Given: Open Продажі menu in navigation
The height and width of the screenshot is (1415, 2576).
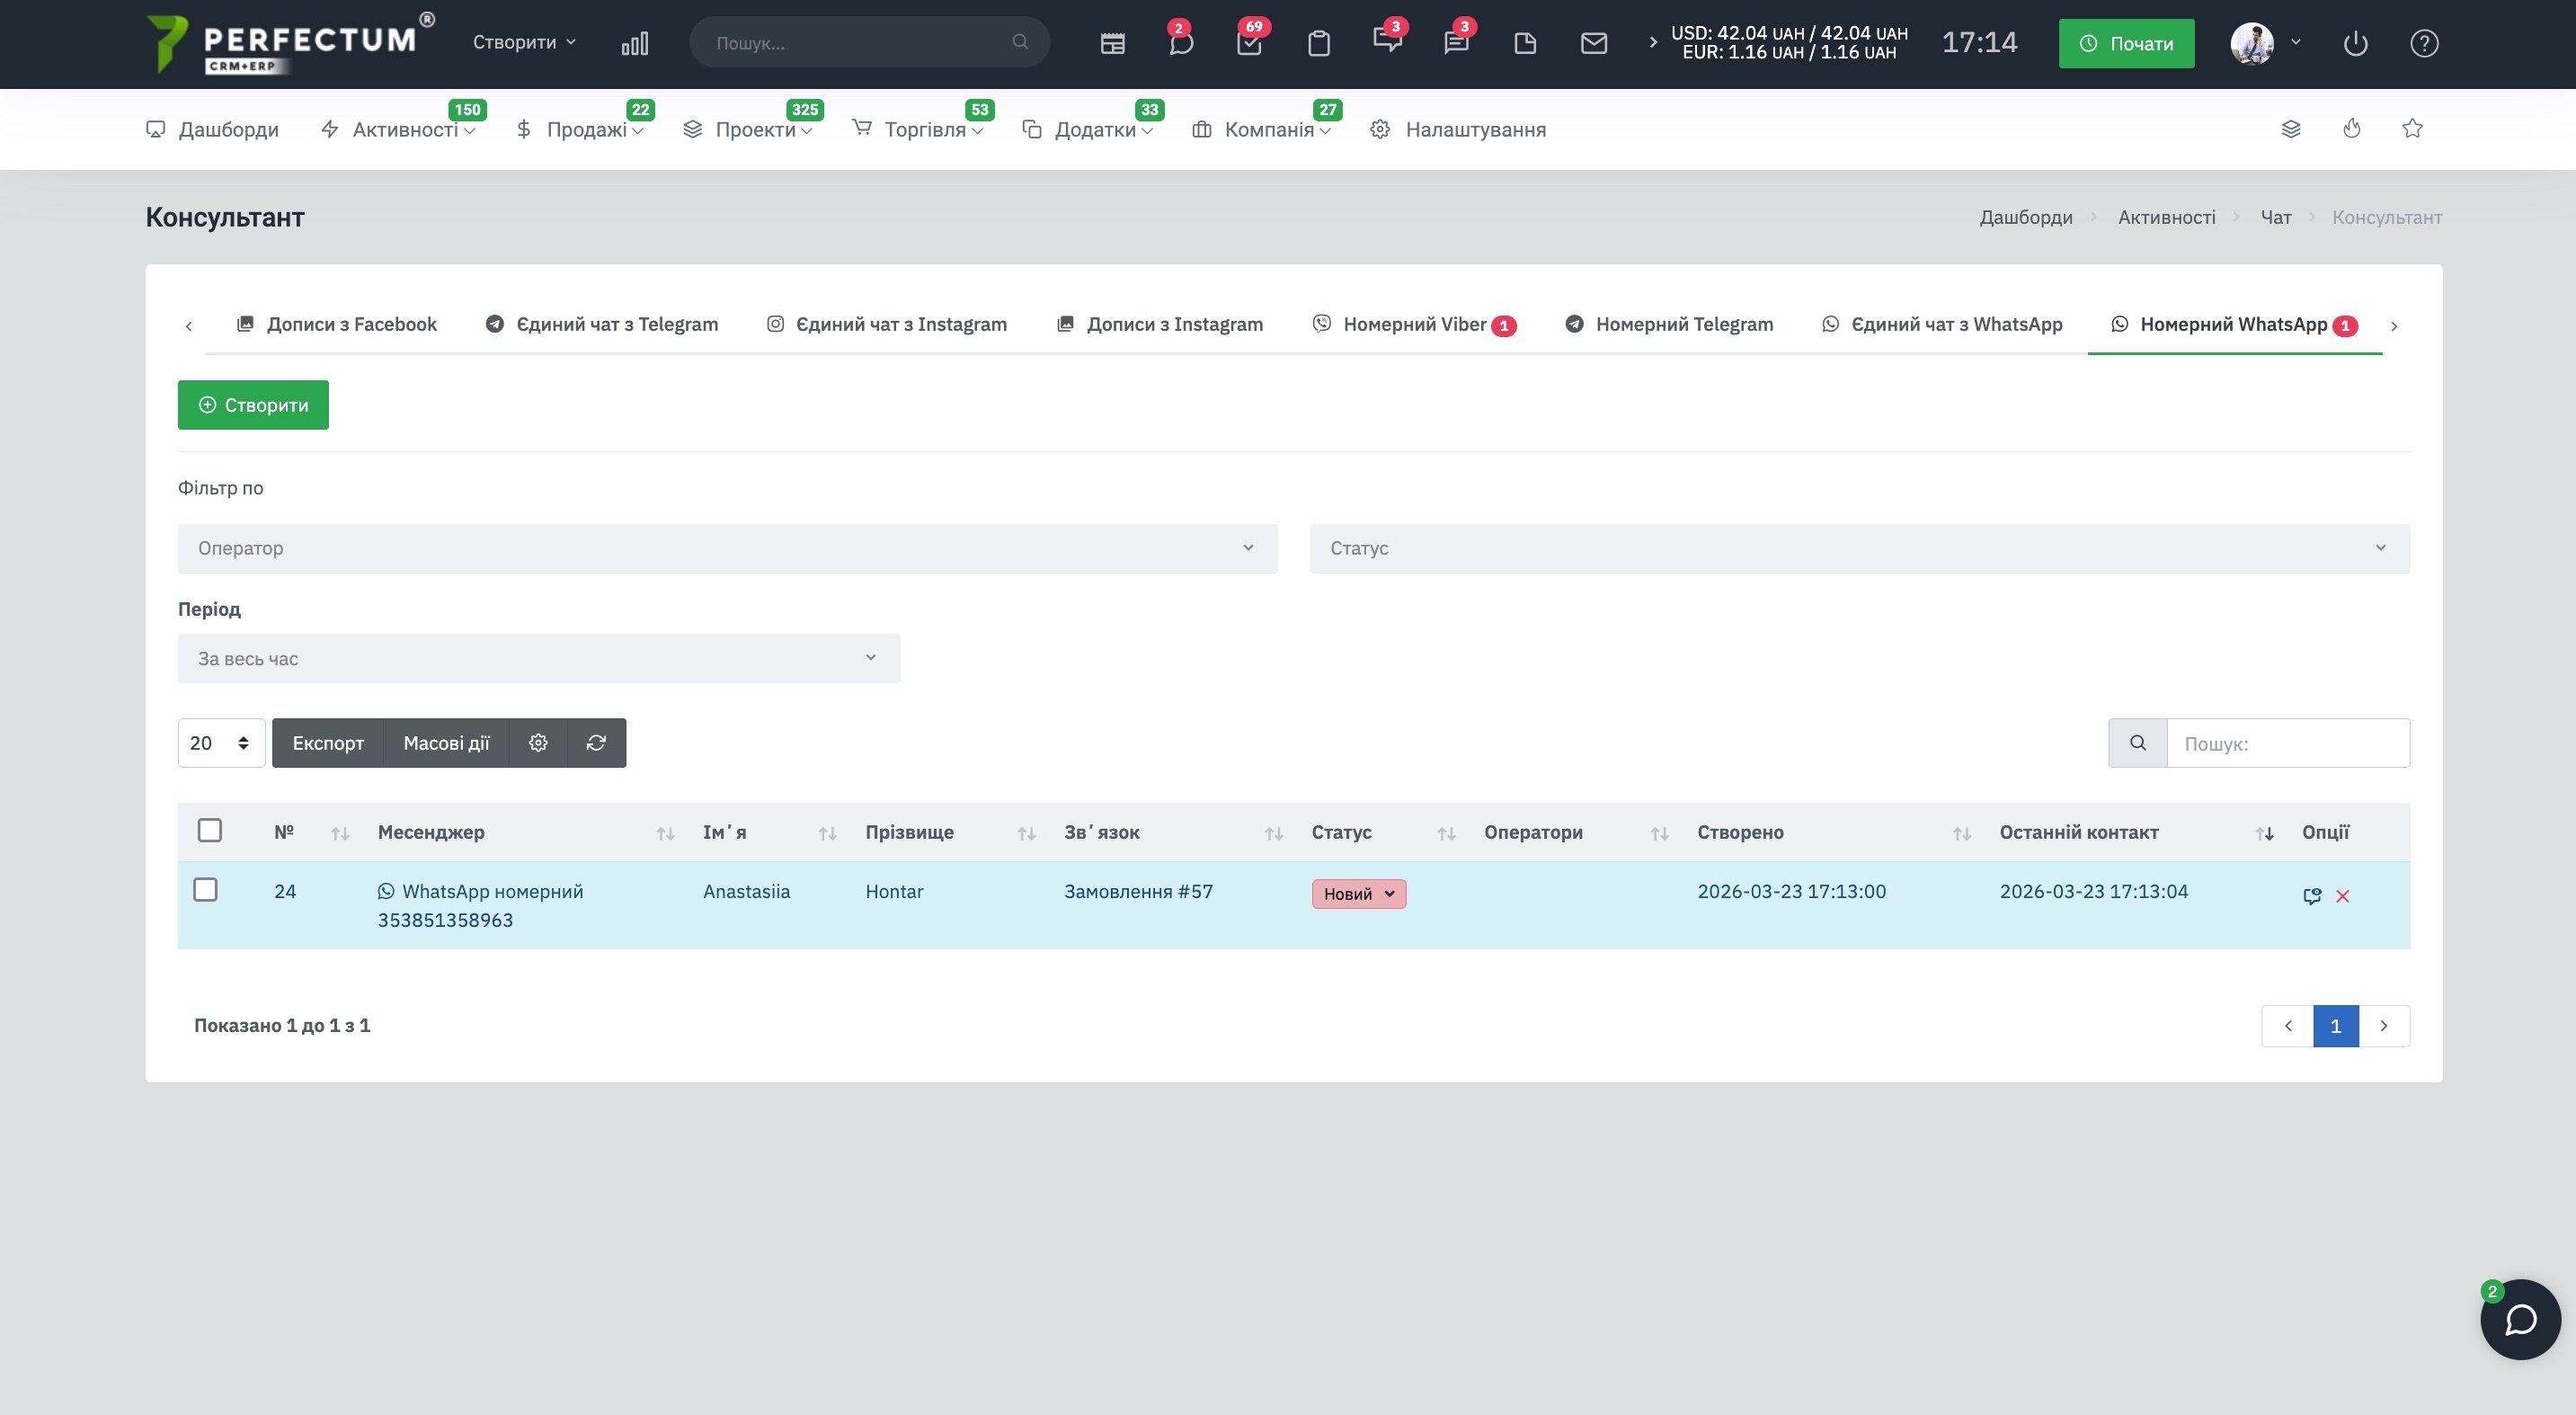Looking at the screenshot, I should [586, 130].
